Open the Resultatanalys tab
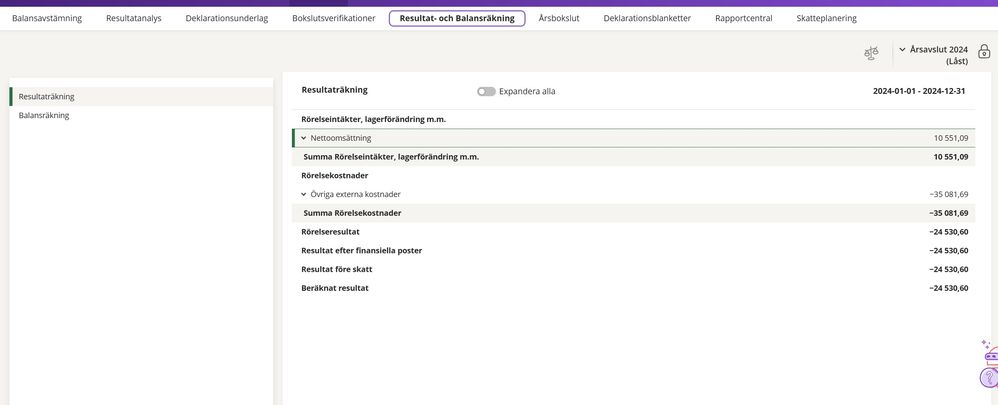The height and width of the screenshot is (405, 998). tap(134, 18)
